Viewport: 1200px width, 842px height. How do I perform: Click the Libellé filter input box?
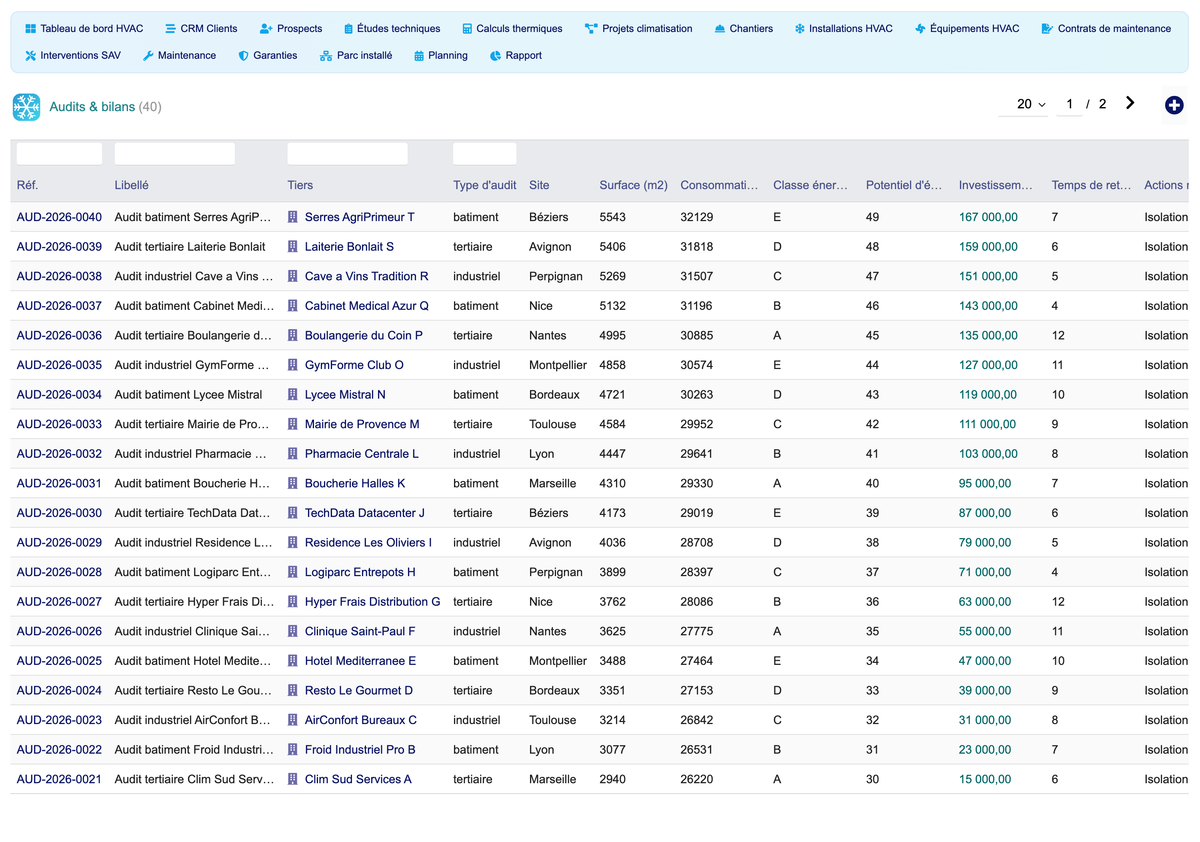pos(175,154)
